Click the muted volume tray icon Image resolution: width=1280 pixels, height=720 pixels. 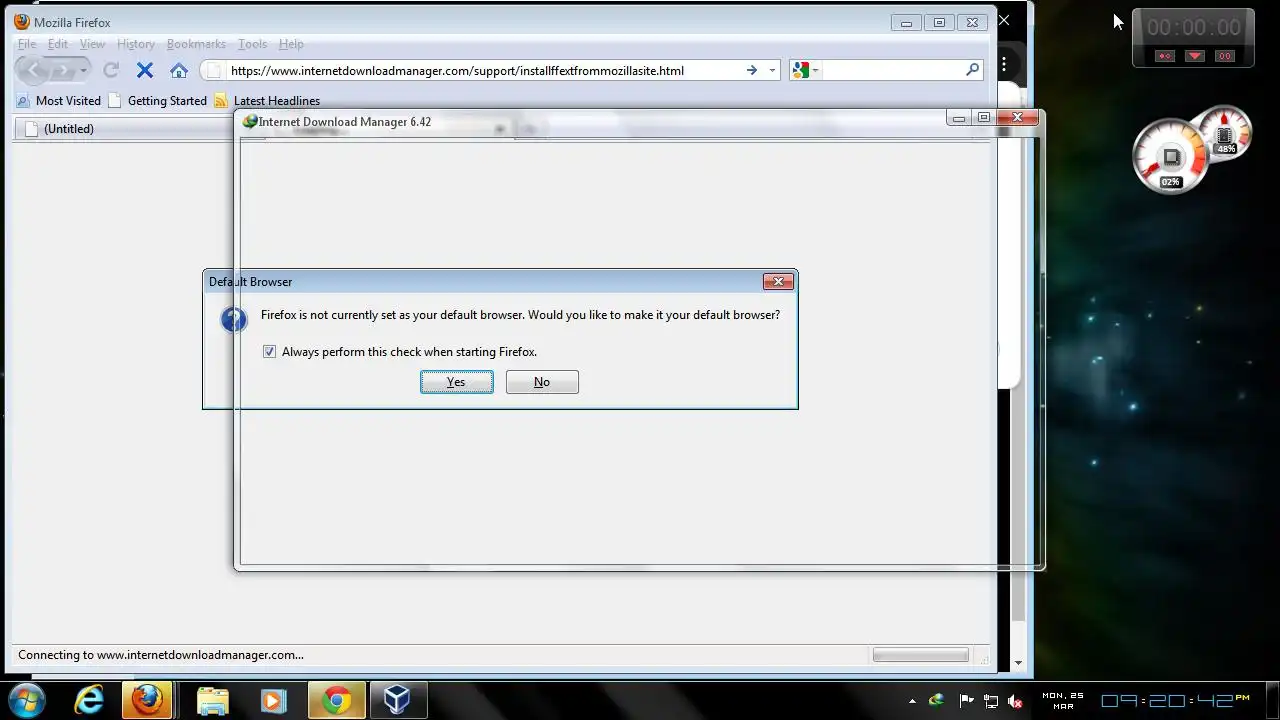1016,701
